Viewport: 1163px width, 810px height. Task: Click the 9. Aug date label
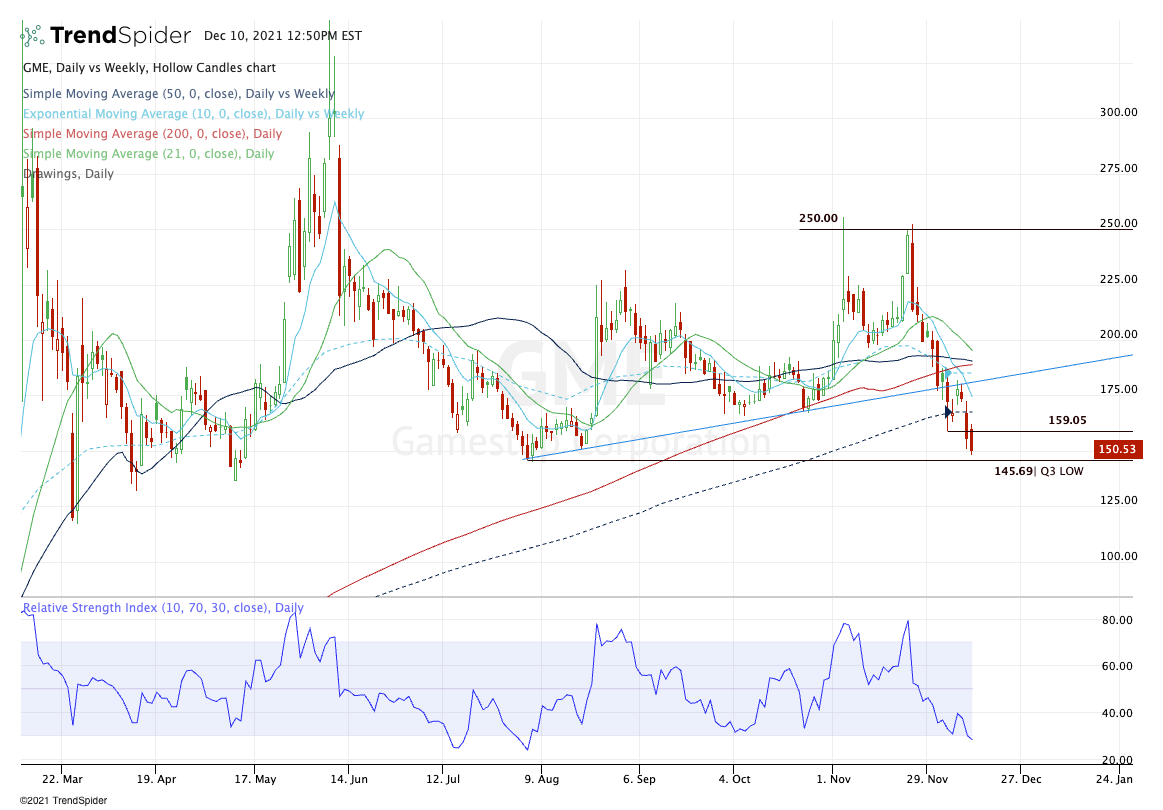point(541,779)
